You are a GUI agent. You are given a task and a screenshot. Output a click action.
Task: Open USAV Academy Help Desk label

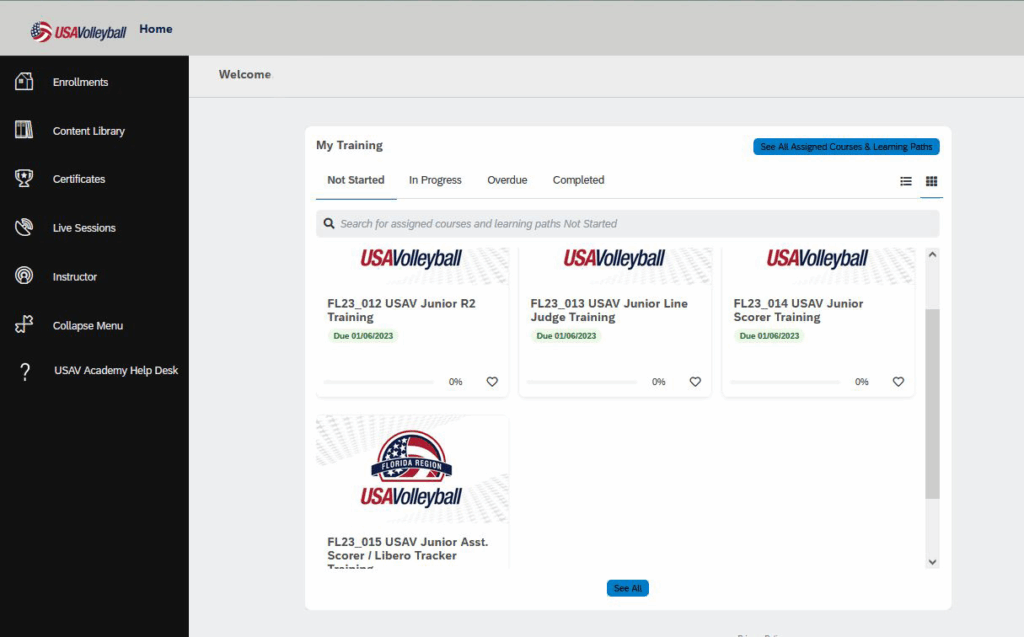tap(116, 370)
